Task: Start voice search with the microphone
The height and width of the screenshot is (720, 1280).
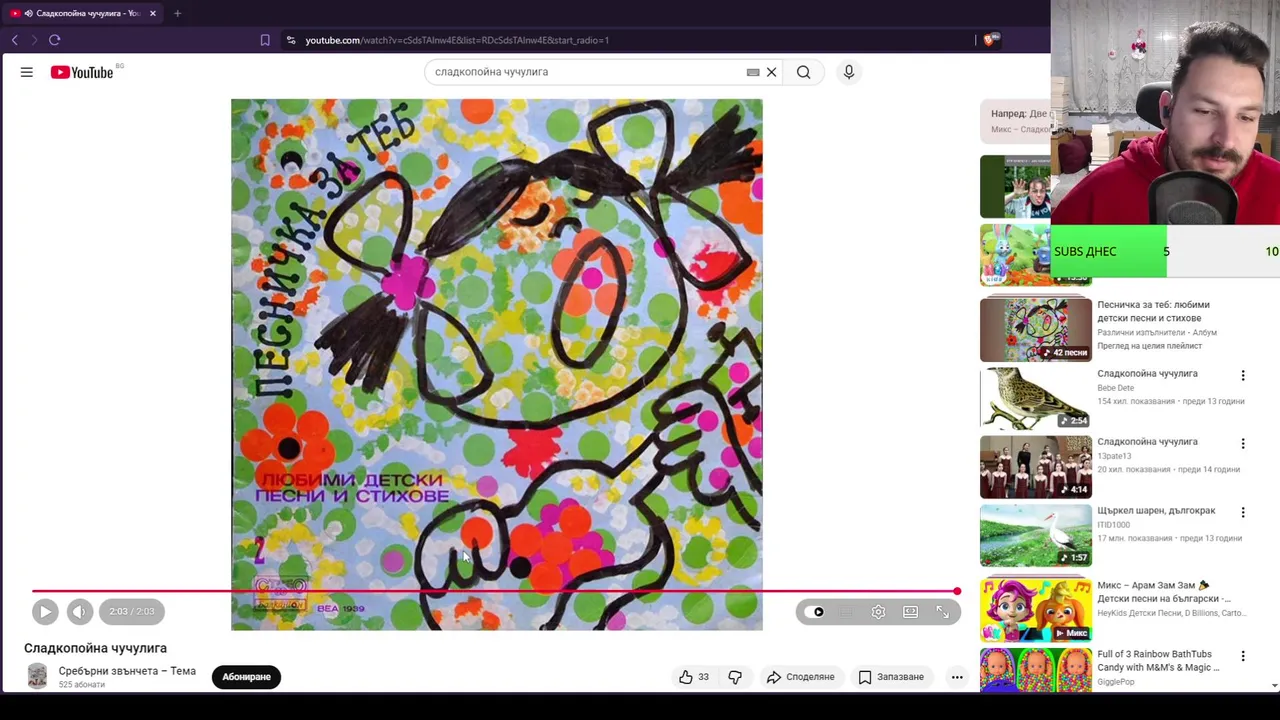Action: [x=848, y=72]
